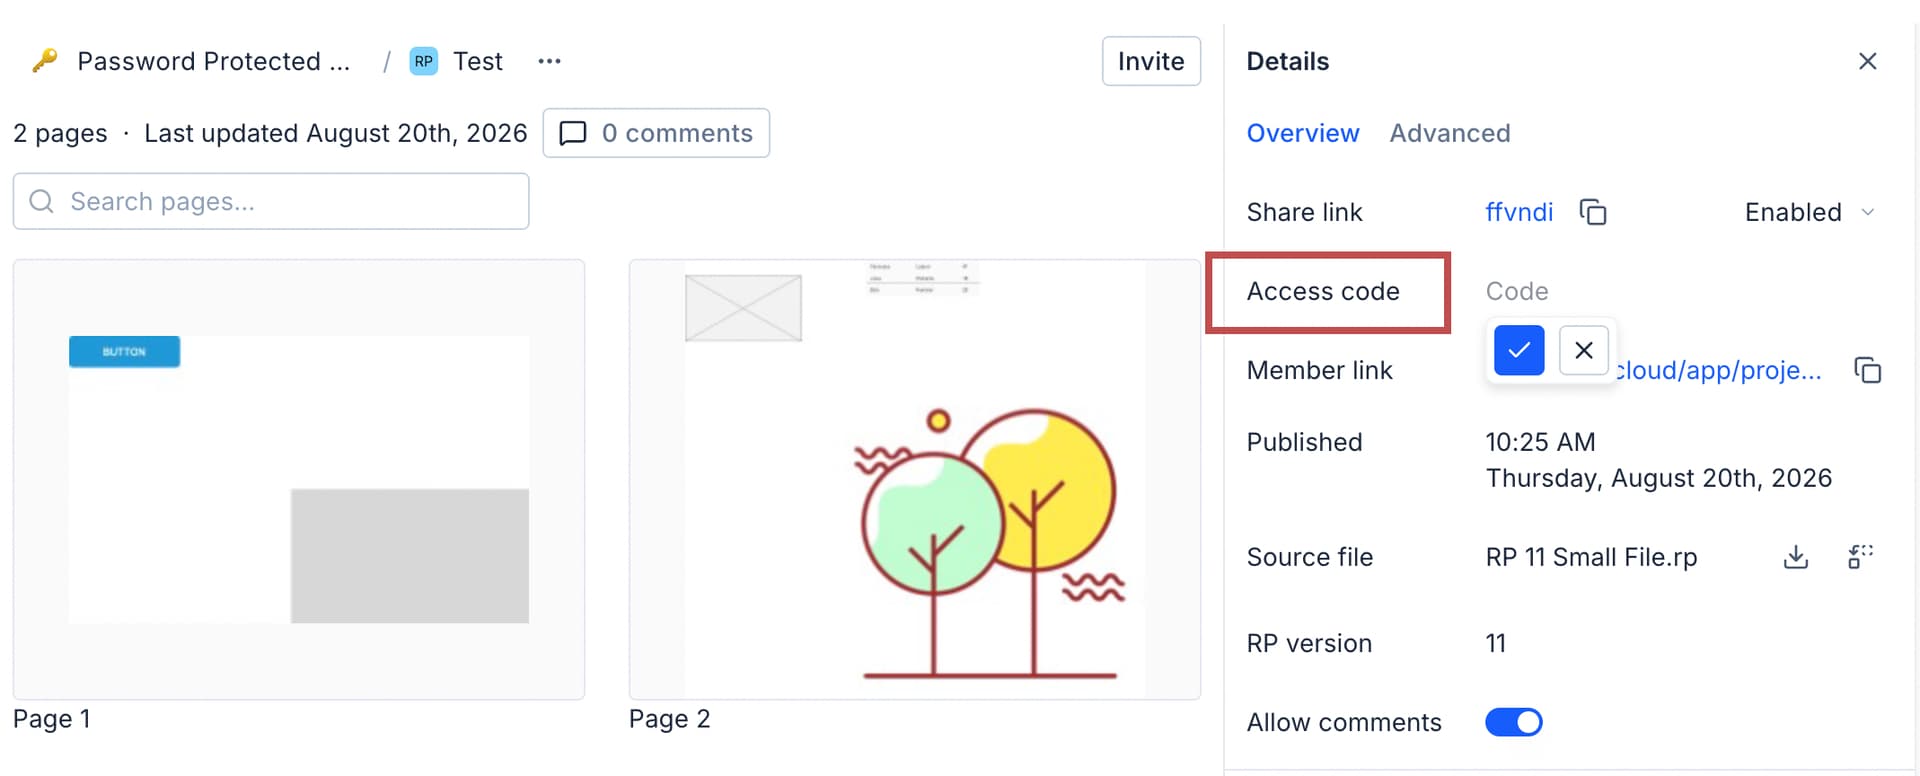Image resolution: width=1920 pixels, height=776 pixels.
Task: Click the Search pages field
Action: [271, 201]
